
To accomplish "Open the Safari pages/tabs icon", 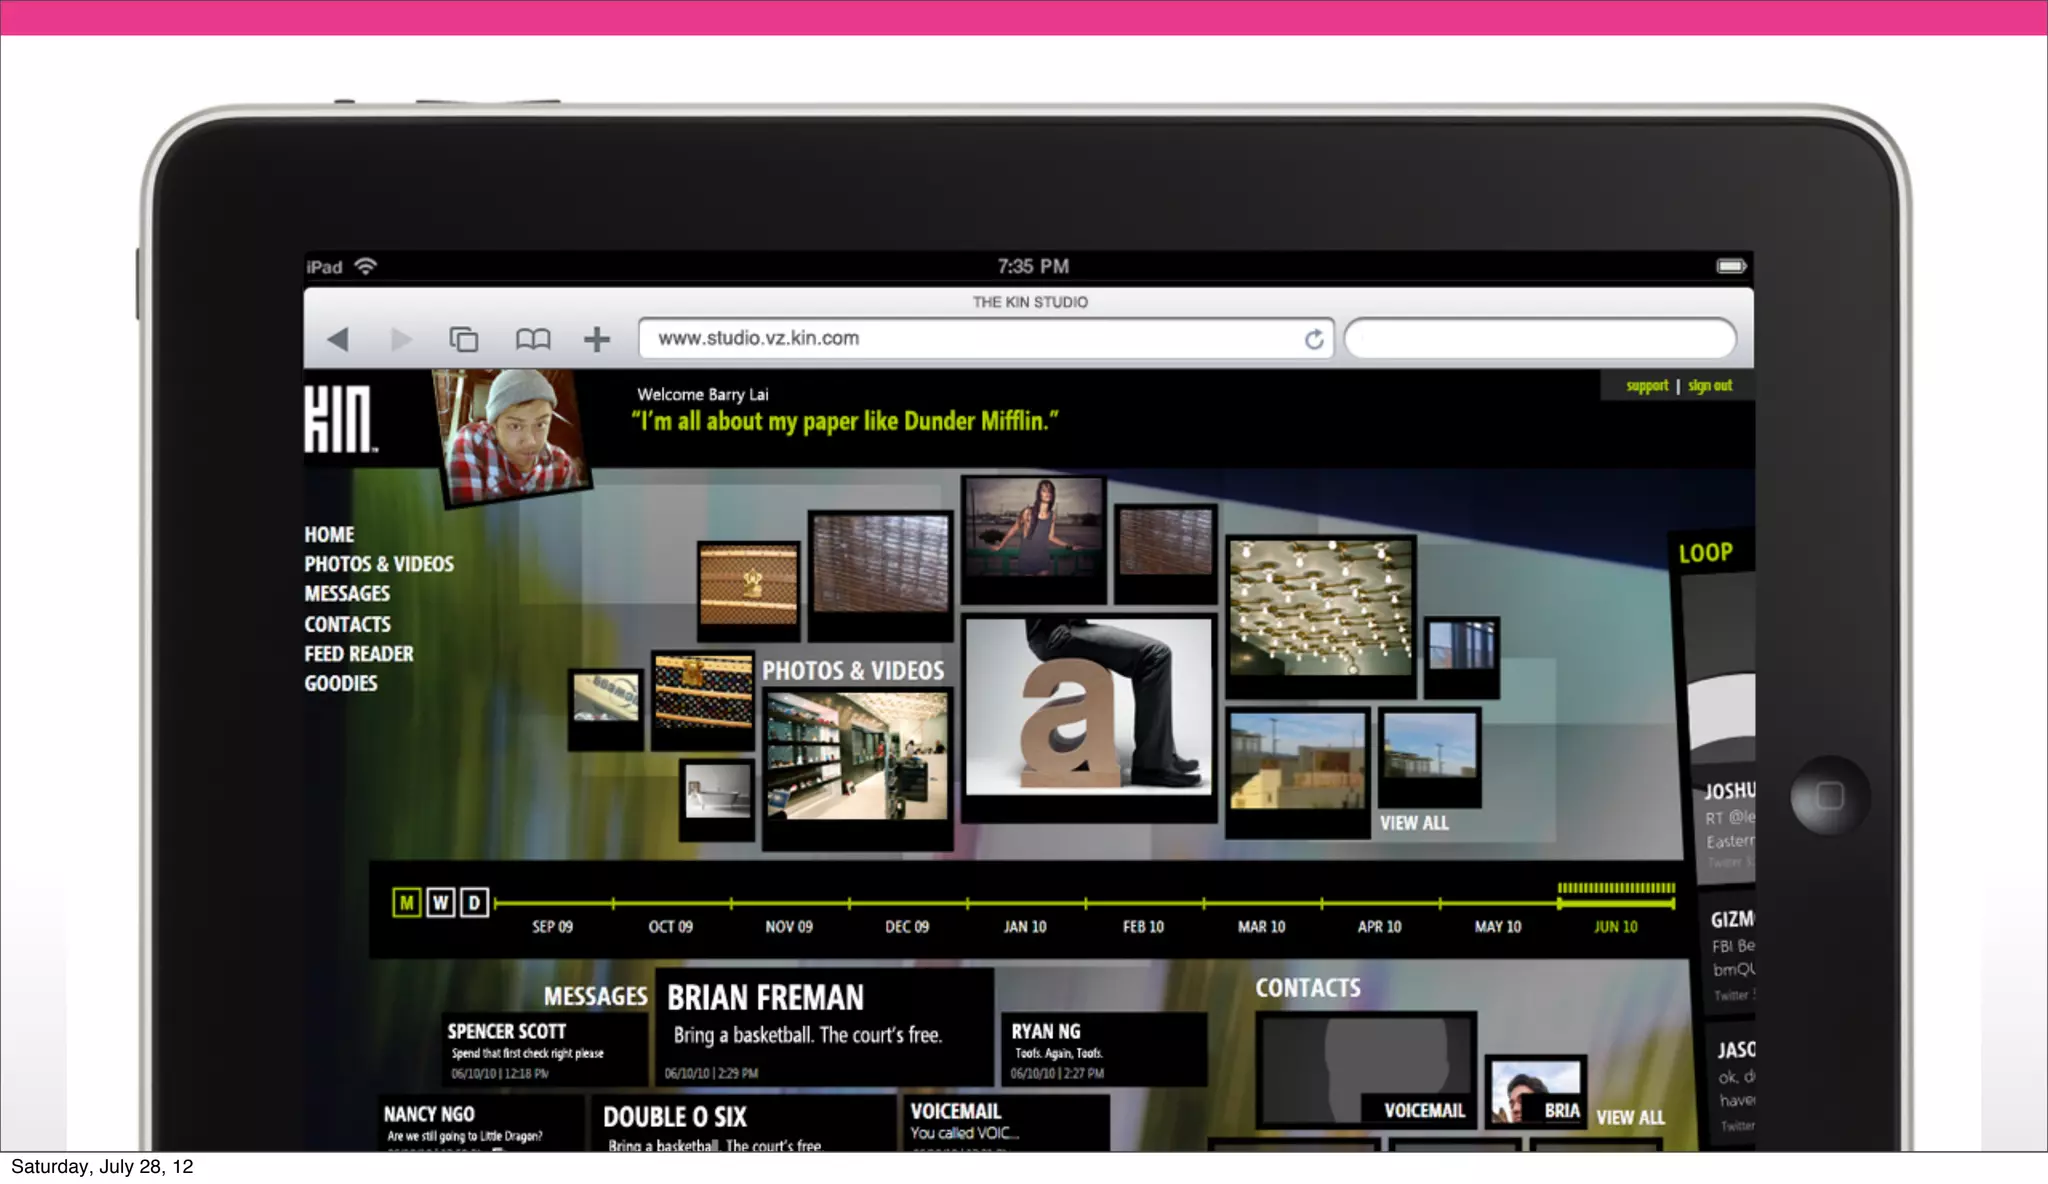I will 464,339.
